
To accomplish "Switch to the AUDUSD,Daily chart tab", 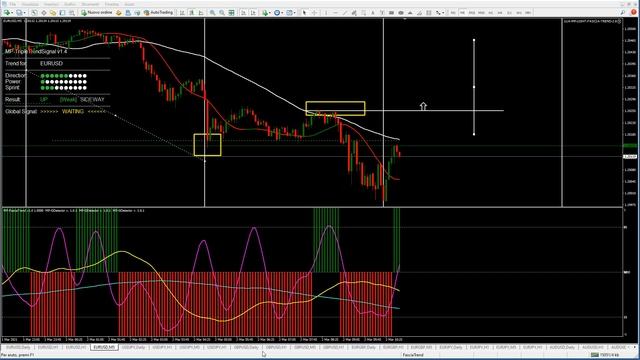I will coord(562,347).
